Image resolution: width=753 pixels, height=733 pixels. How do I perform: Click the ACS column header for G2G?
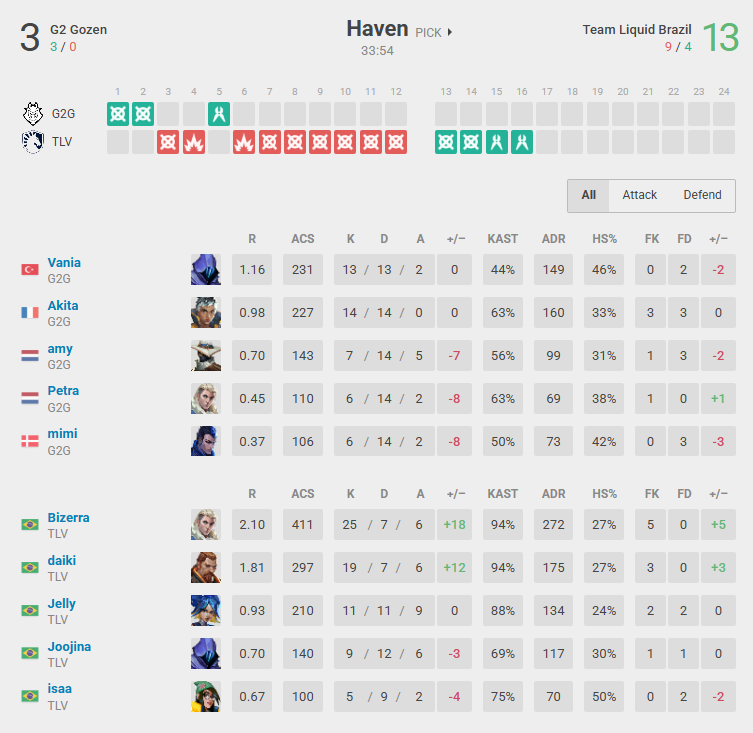[x=302, y=239]
